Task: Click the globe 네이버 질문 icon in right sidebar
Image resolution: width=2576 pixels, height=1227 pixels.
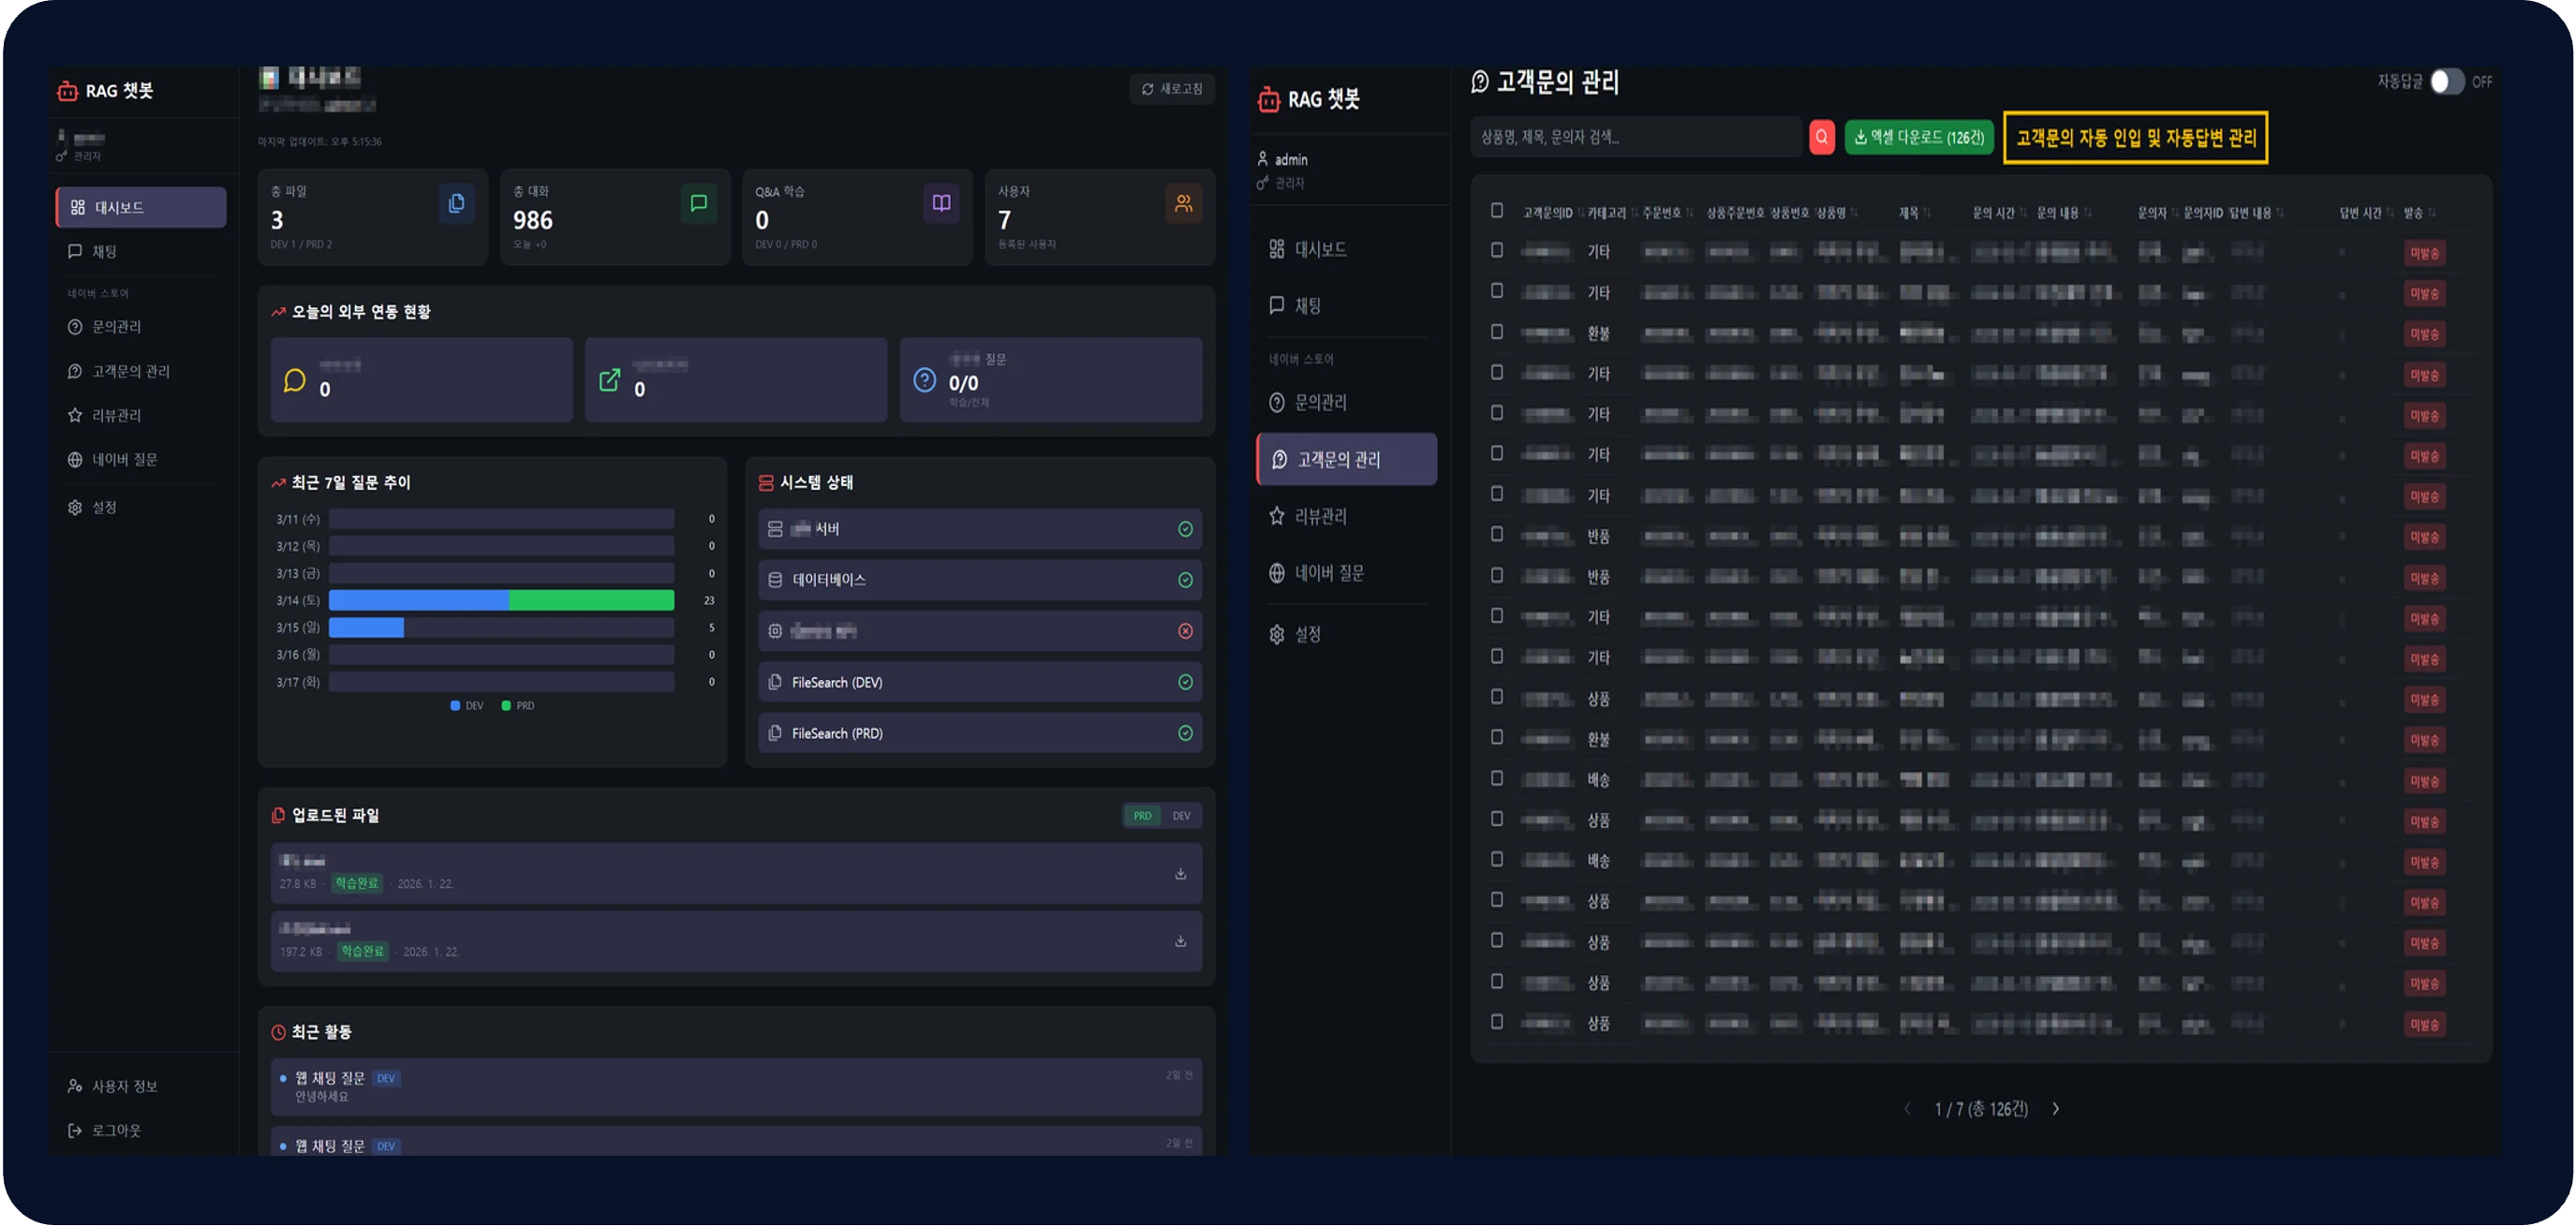Action: tap(1277, 574)
